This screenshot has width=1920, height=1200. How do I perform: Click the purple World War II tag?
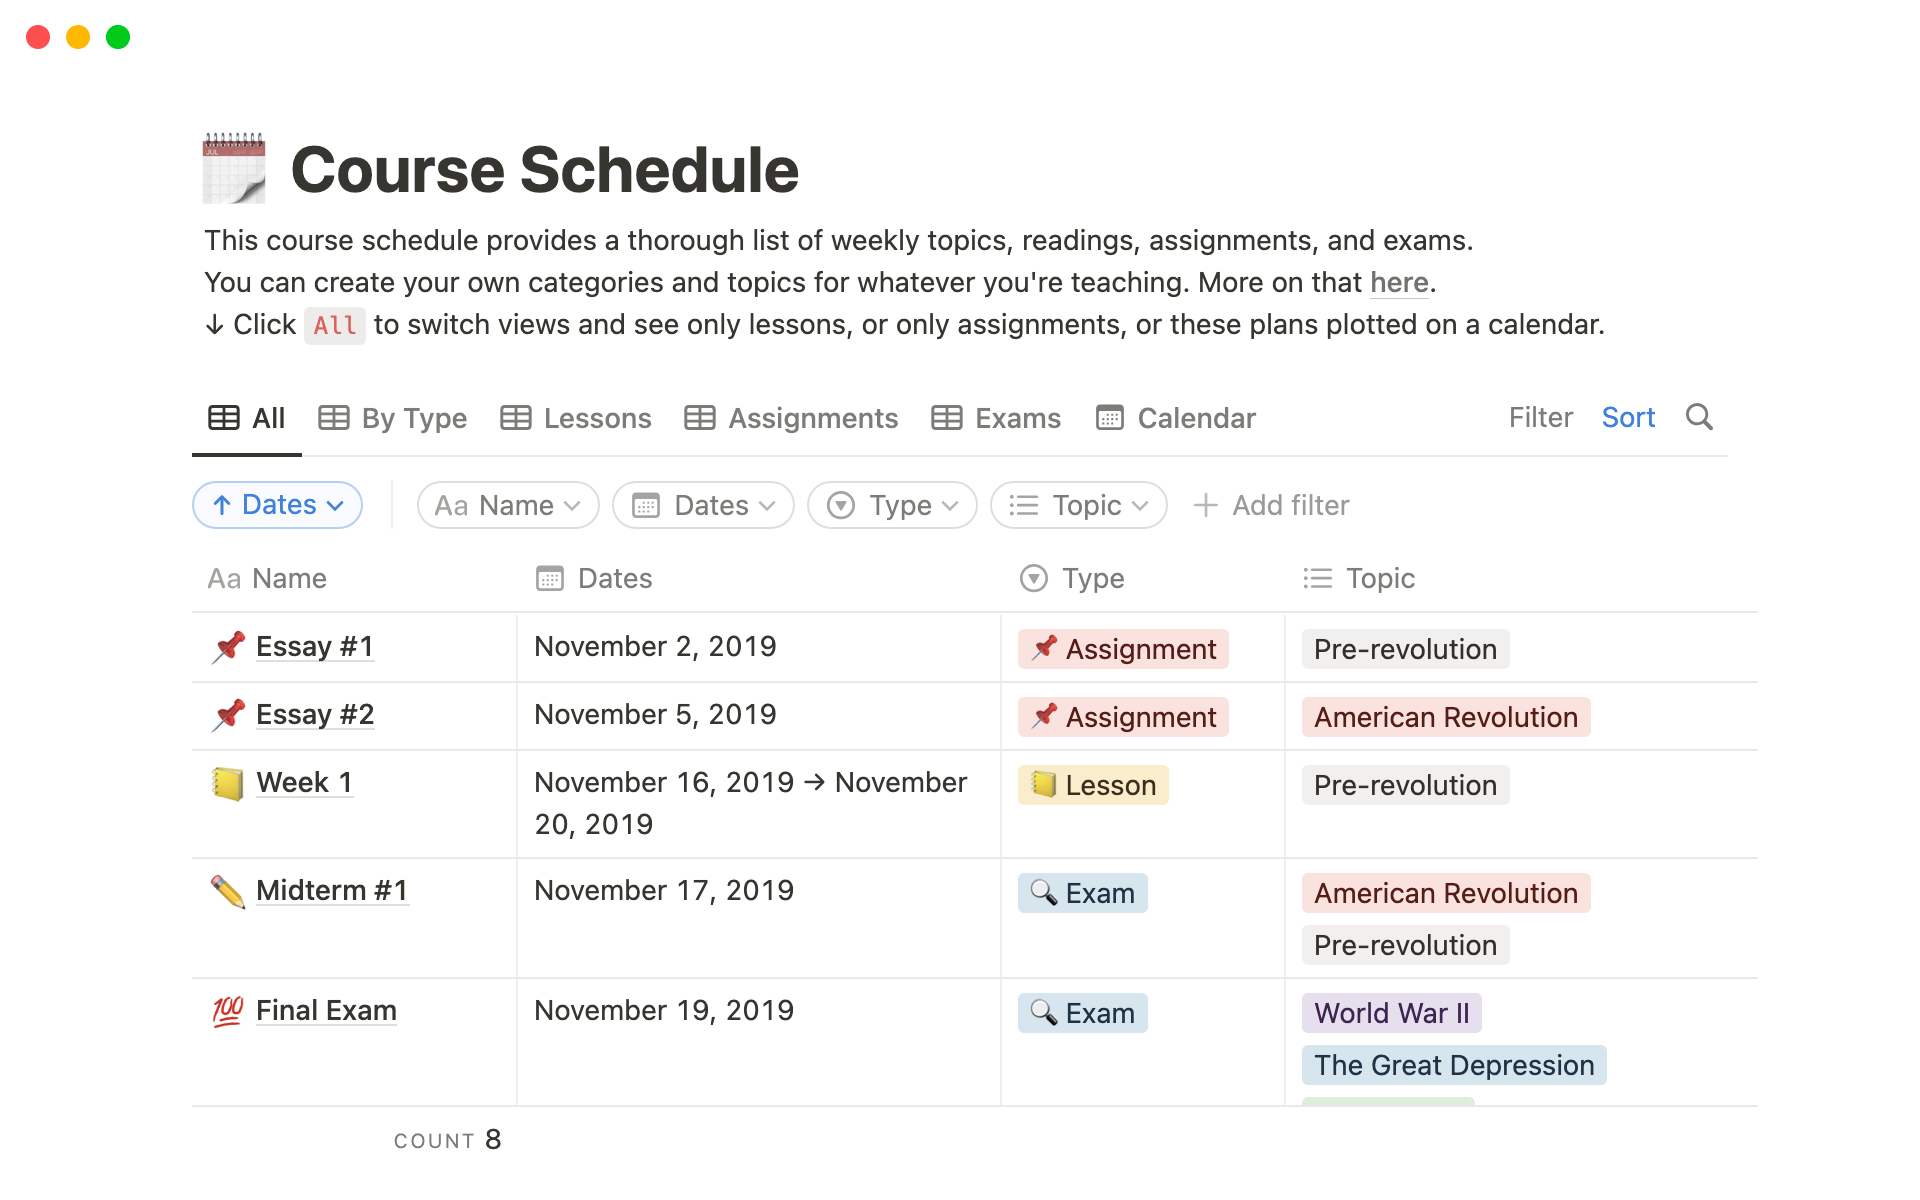pyautogui.click(x=1391, y=1013)
